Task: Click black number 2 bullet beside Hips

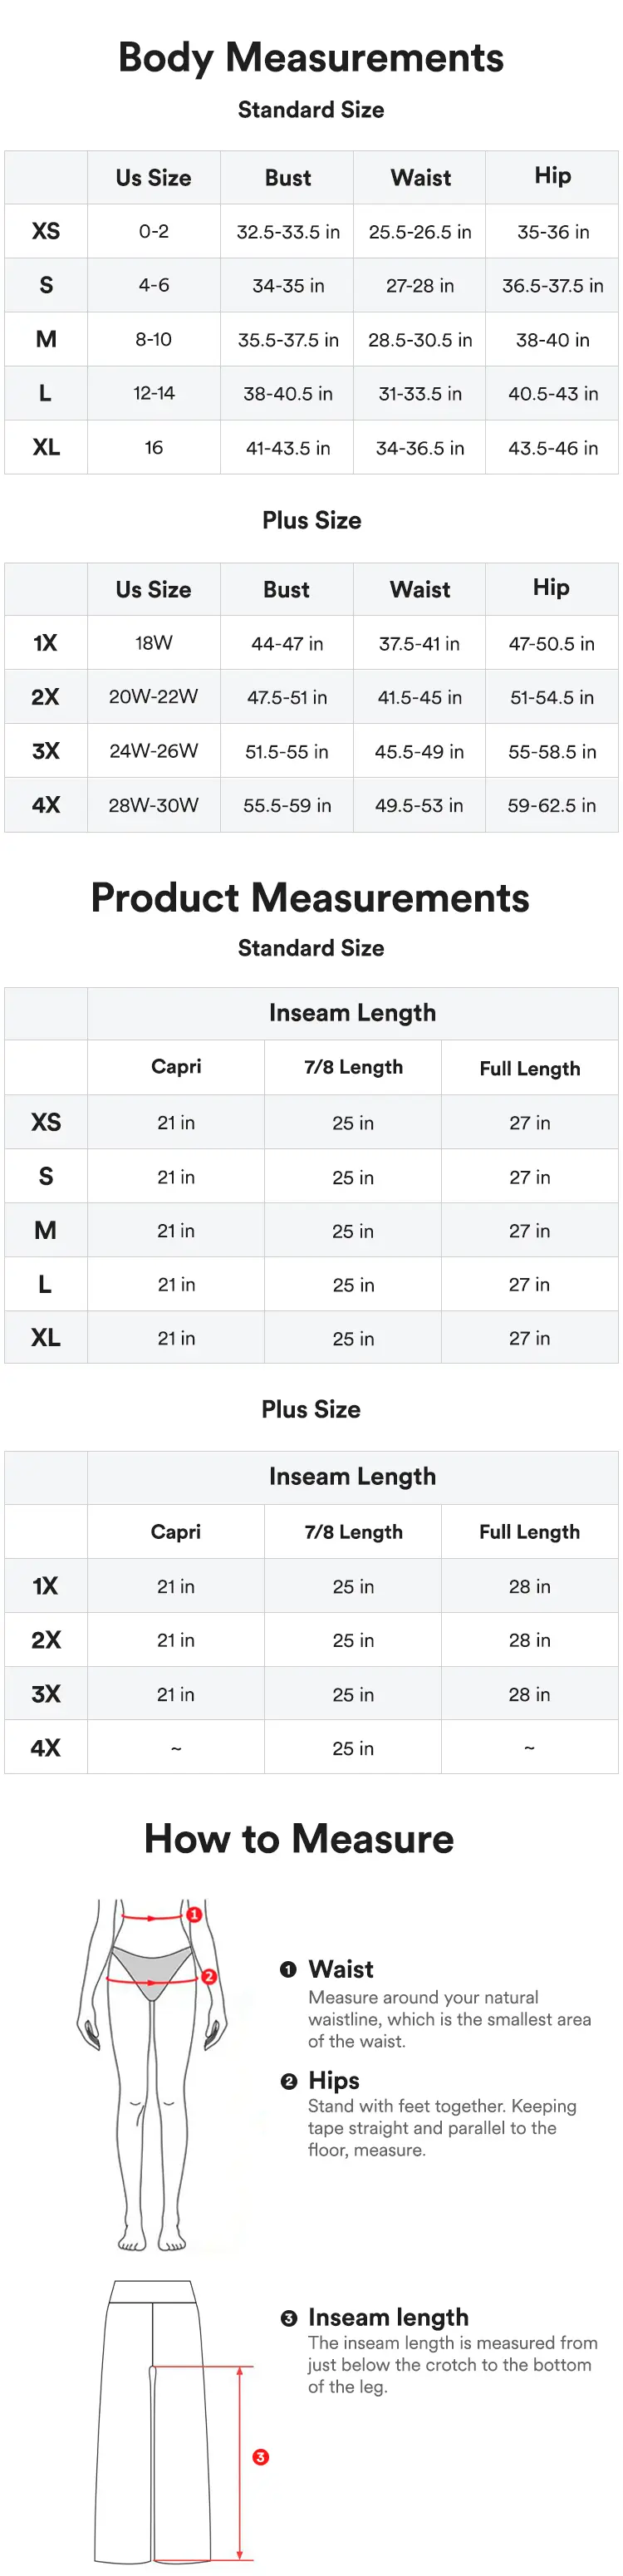Action: (x=289, y=2081)
